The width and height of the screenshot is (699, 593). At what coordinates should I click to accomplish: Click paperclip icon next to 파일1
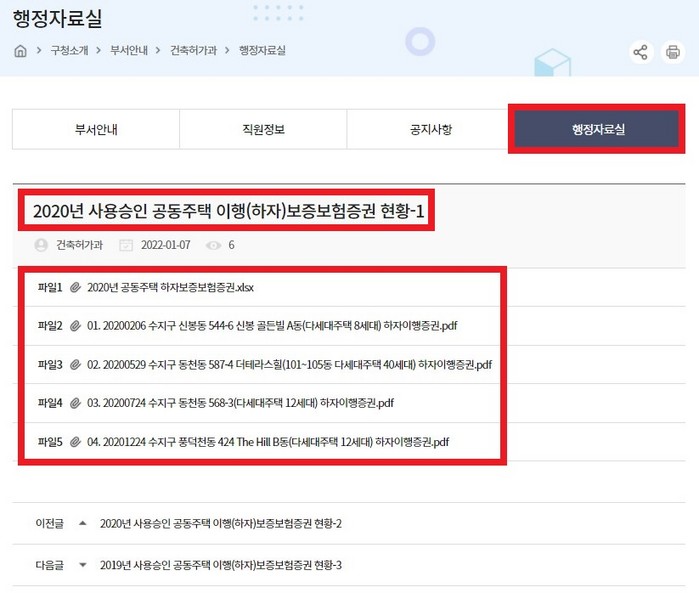[75, 288]
